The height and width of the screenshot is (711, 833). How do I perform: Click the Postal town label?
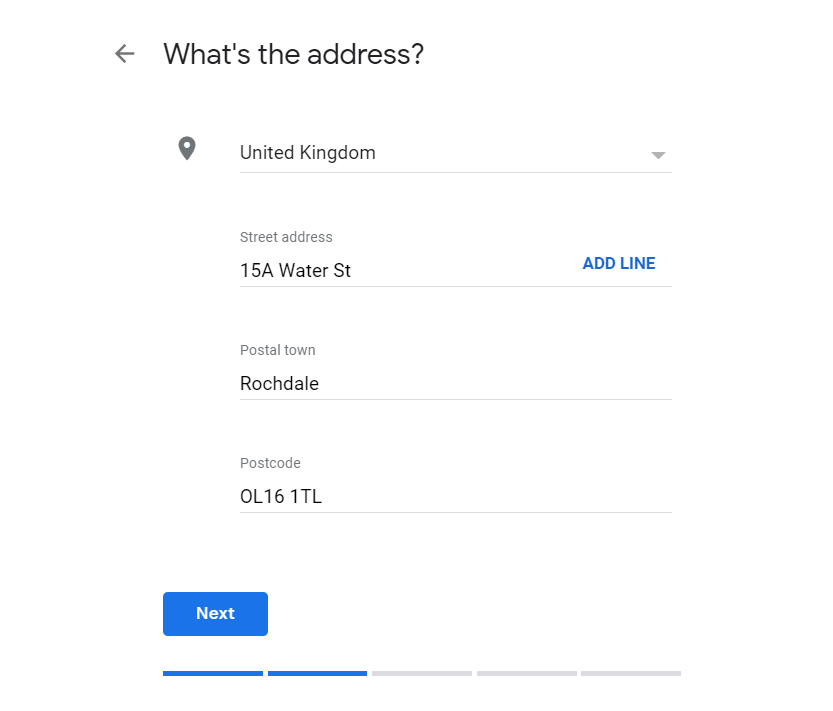point(278,350)
